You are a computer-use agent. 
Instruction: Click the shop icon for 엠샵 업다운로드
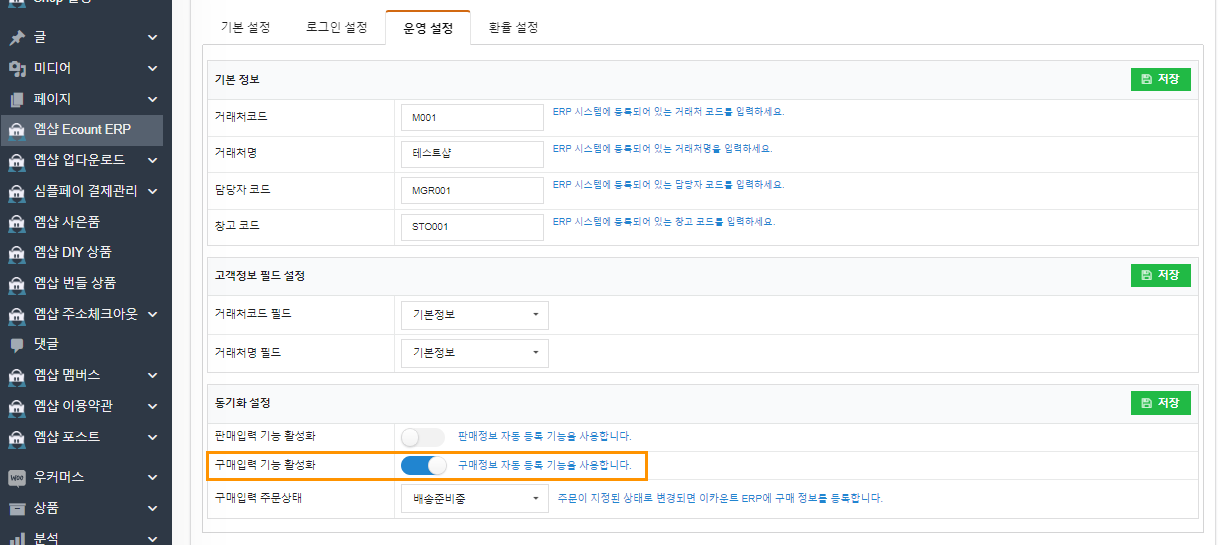pyautogui.click(x=16, y=161)
